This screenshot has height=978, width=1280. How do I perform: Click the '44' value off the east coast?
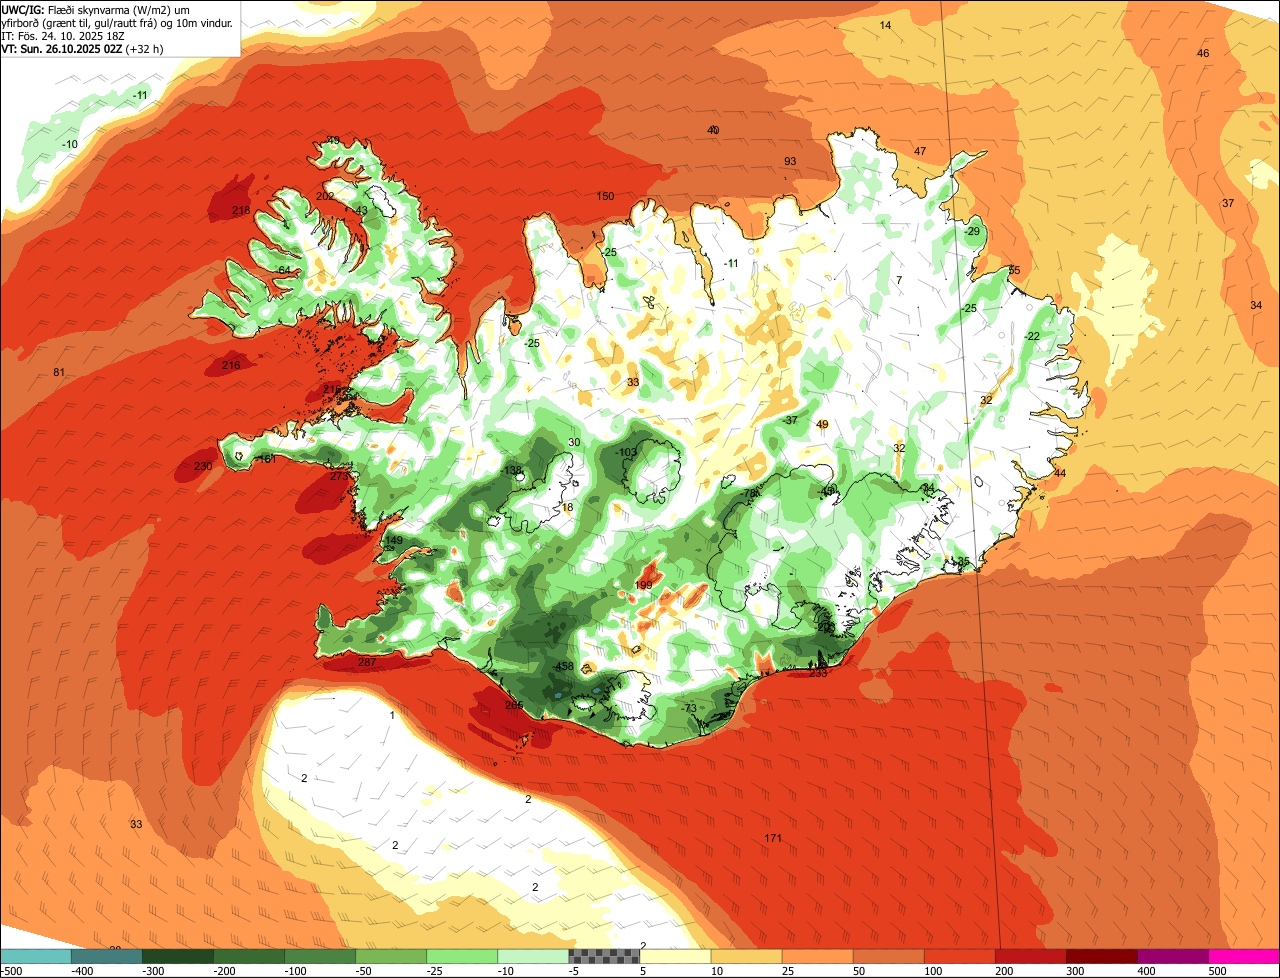pyautogui.click(x=1060, y=473)
